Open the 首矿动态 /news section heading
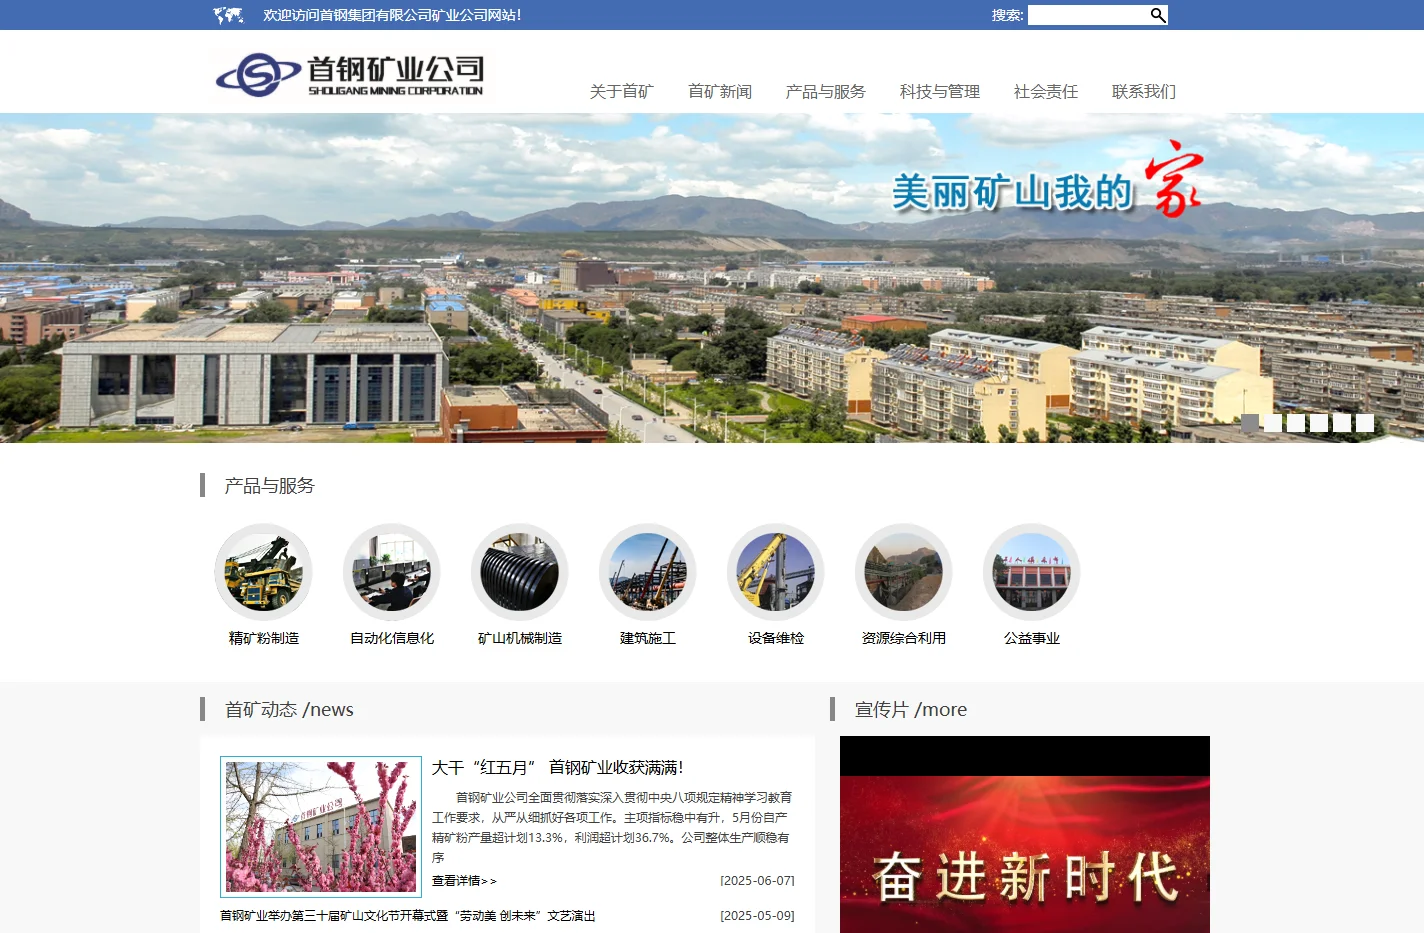The height and width of the screenshot is (933, 1424). (289, 709)
